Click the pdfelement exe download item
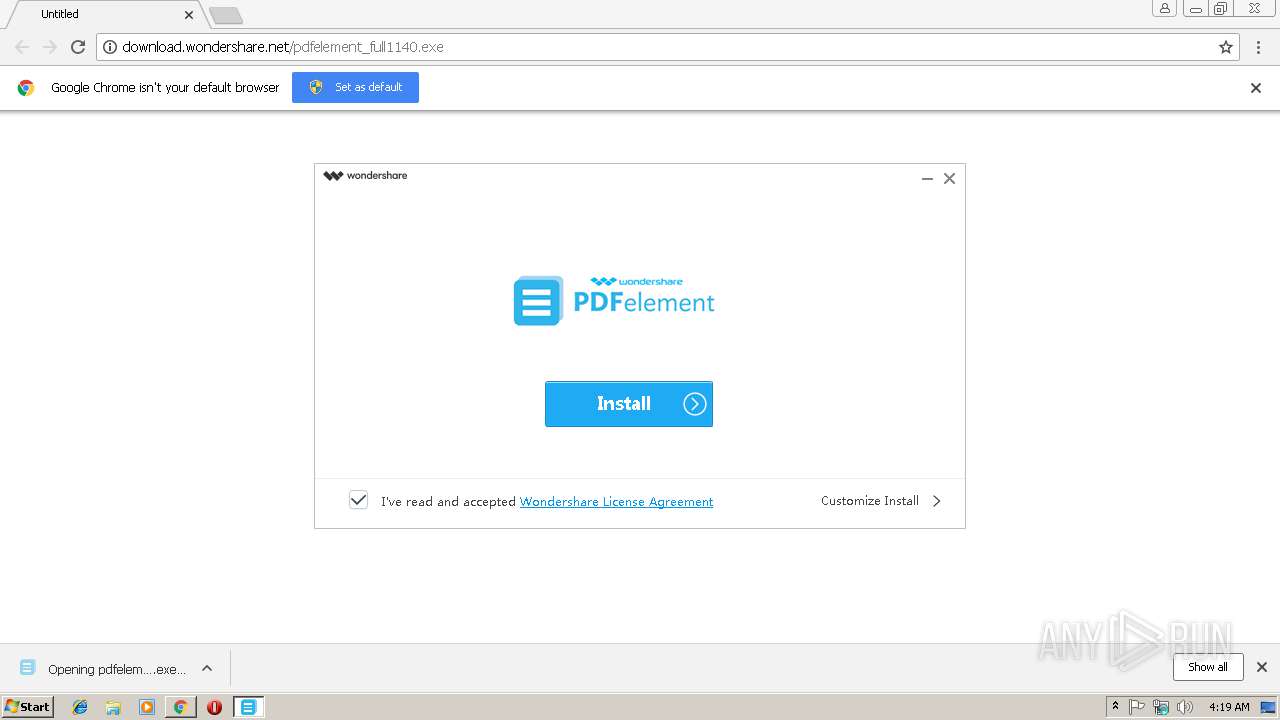The height and width of the screenshot is (720, 1280). (x=103, y=669)
